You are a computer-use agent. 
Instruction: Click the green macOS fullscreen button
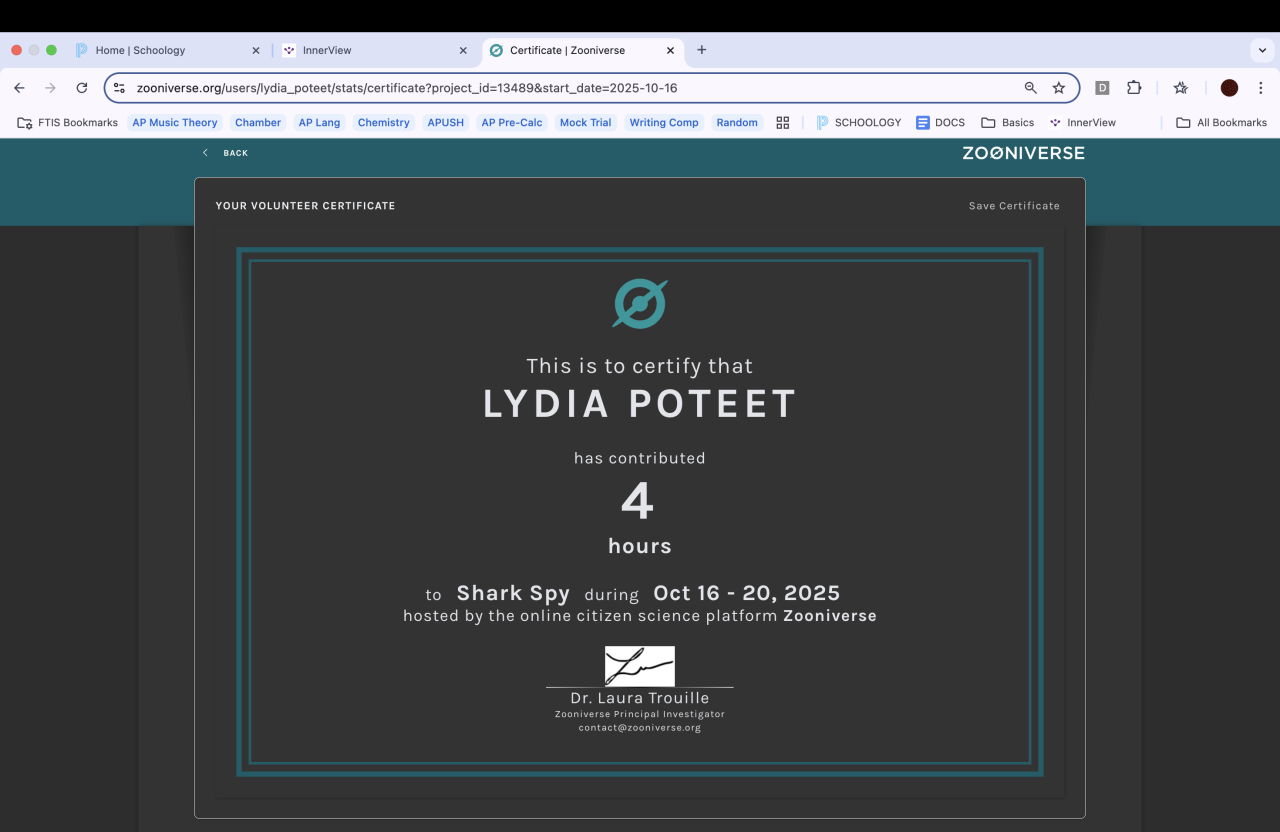[52, 50]
